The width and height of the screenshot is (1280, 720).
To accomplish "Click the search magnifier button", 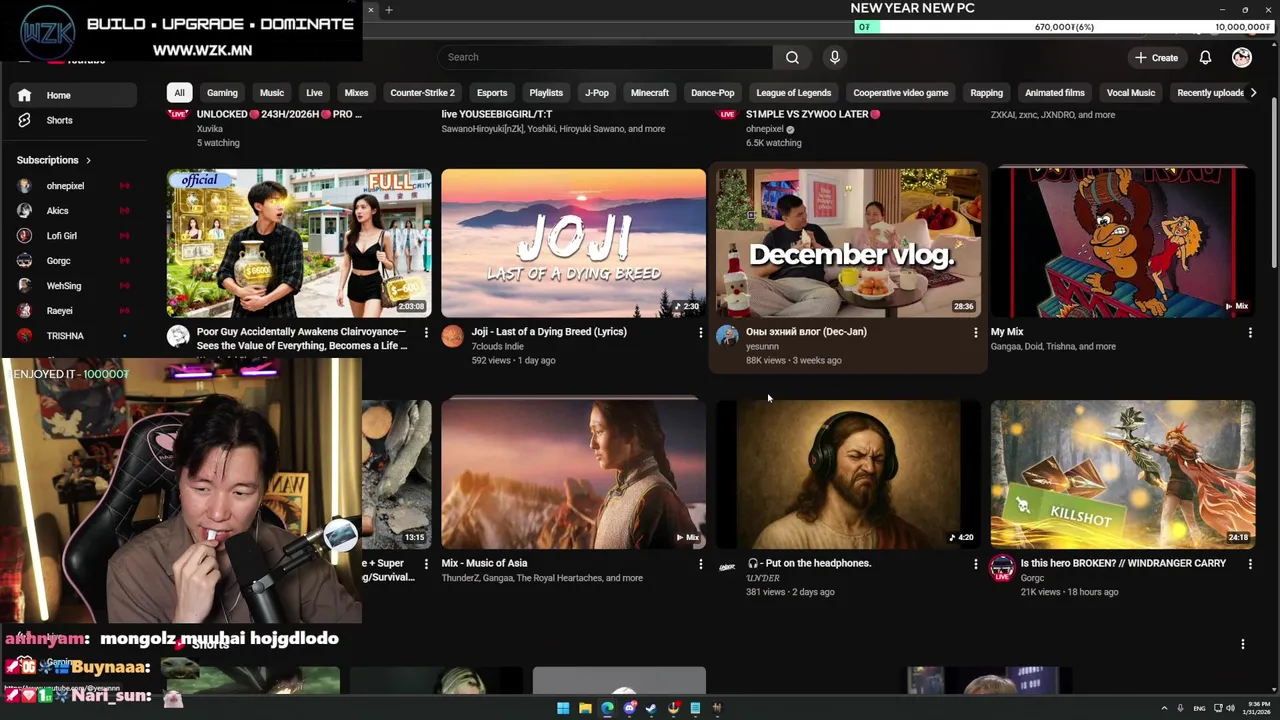I will click(792, 57).
